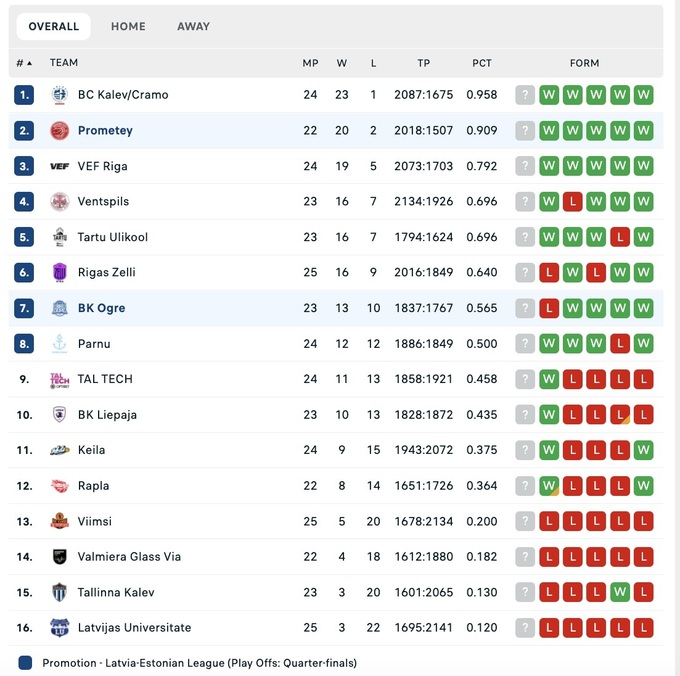Open the BK Ogre team link
The image size is (680, 676).
point(101,308)
